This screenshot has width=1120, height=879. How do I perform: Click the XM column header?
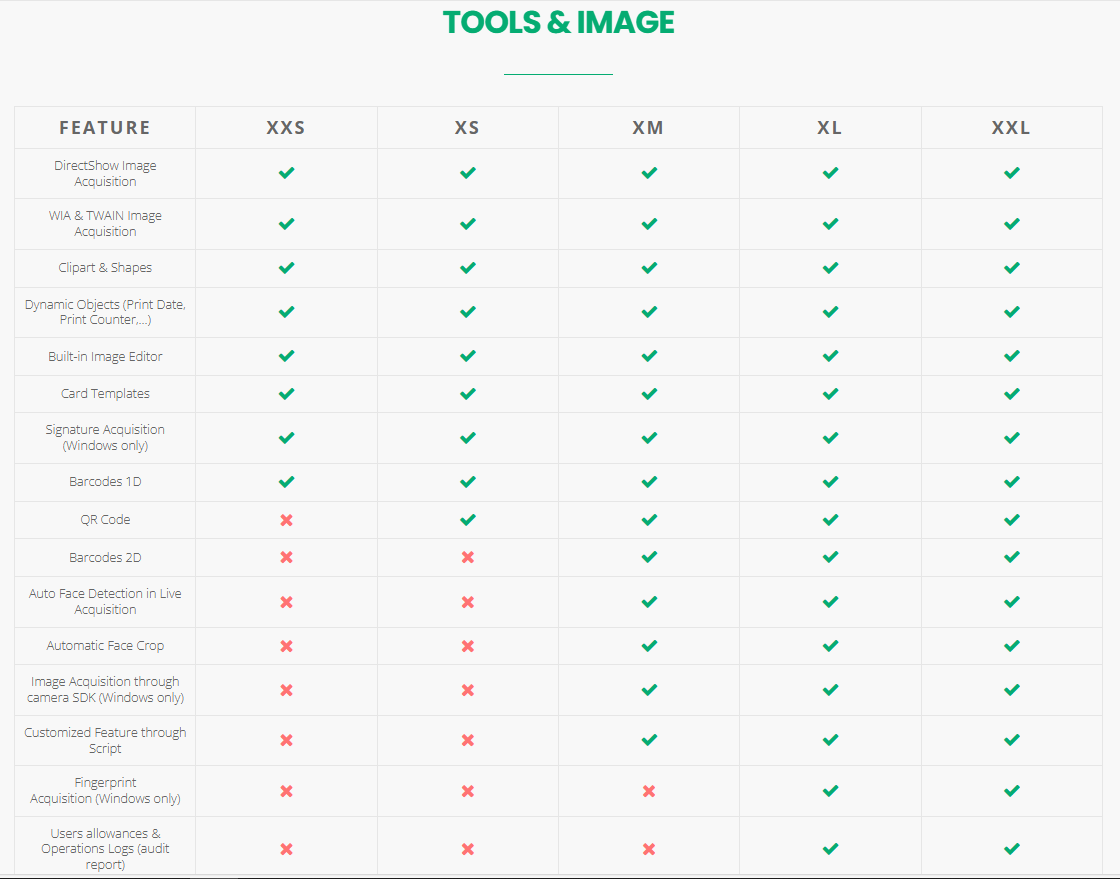[x=648, y=128]
